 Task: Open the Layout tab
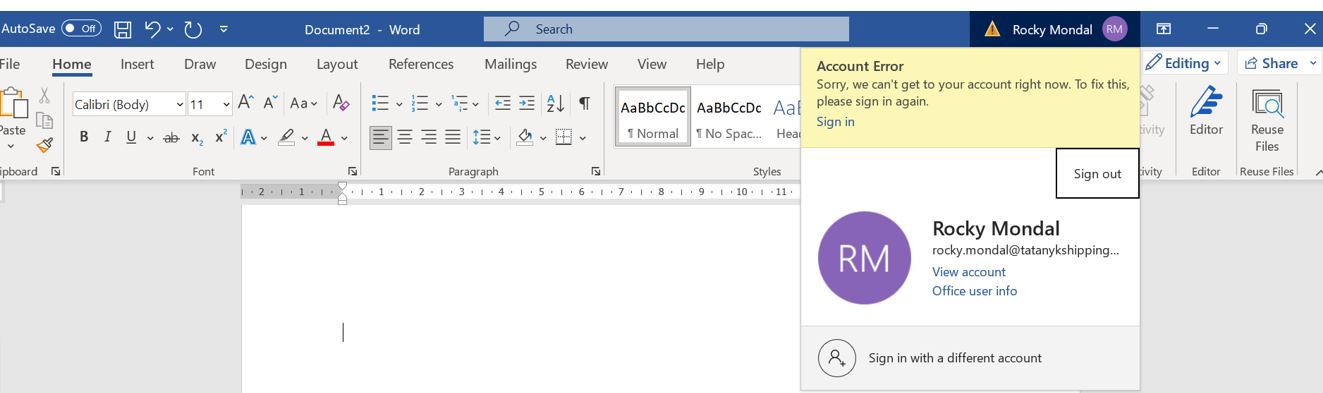(x=337, y=64)
